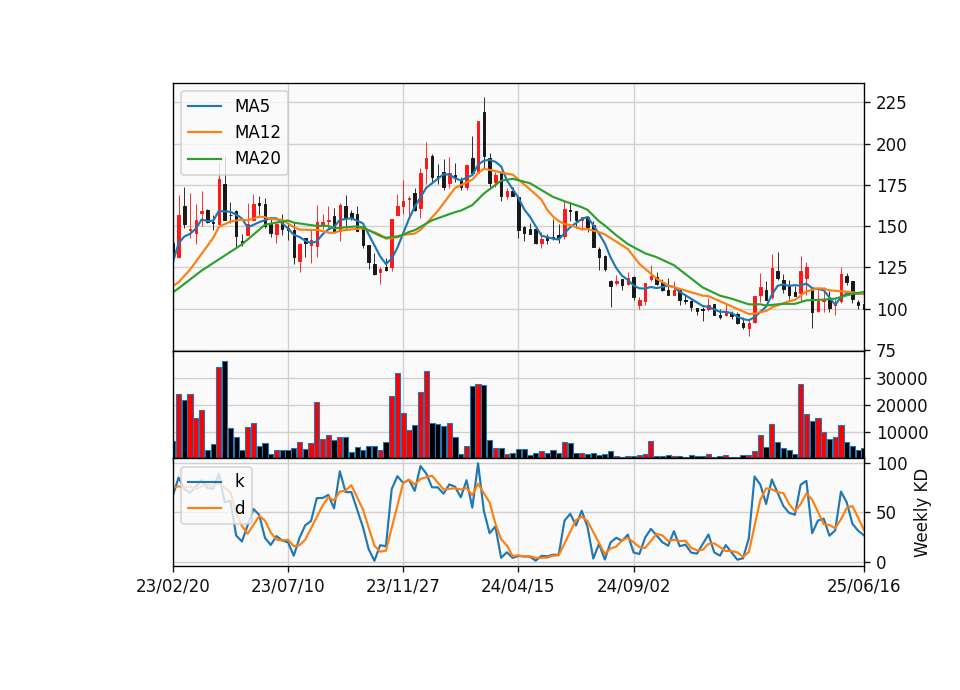The image size is (960, 690).
Task: Click the 20000 volume axis label
Action: (901, 405)
